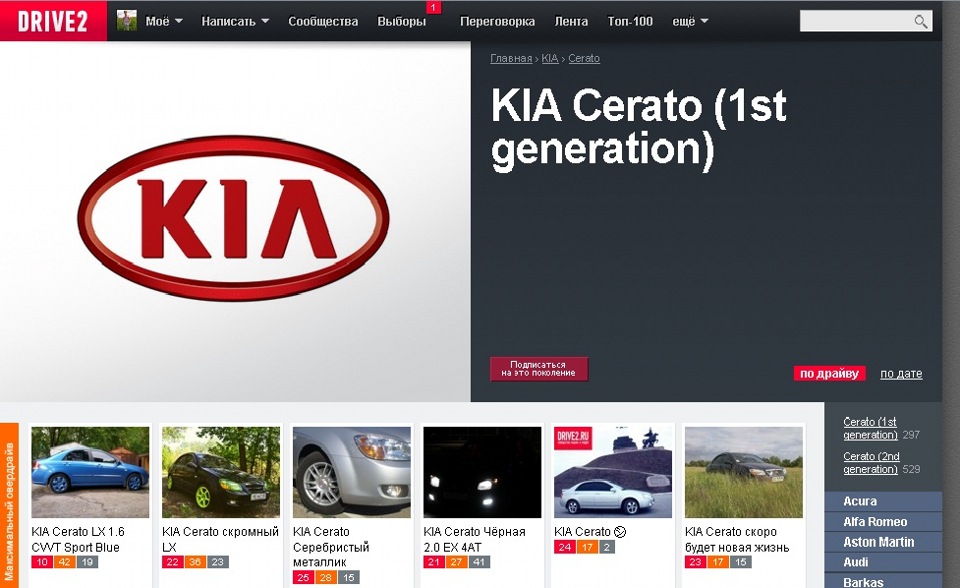Expand the Написать dropdown menu
The image size is (960, 588).
(235, 21)
